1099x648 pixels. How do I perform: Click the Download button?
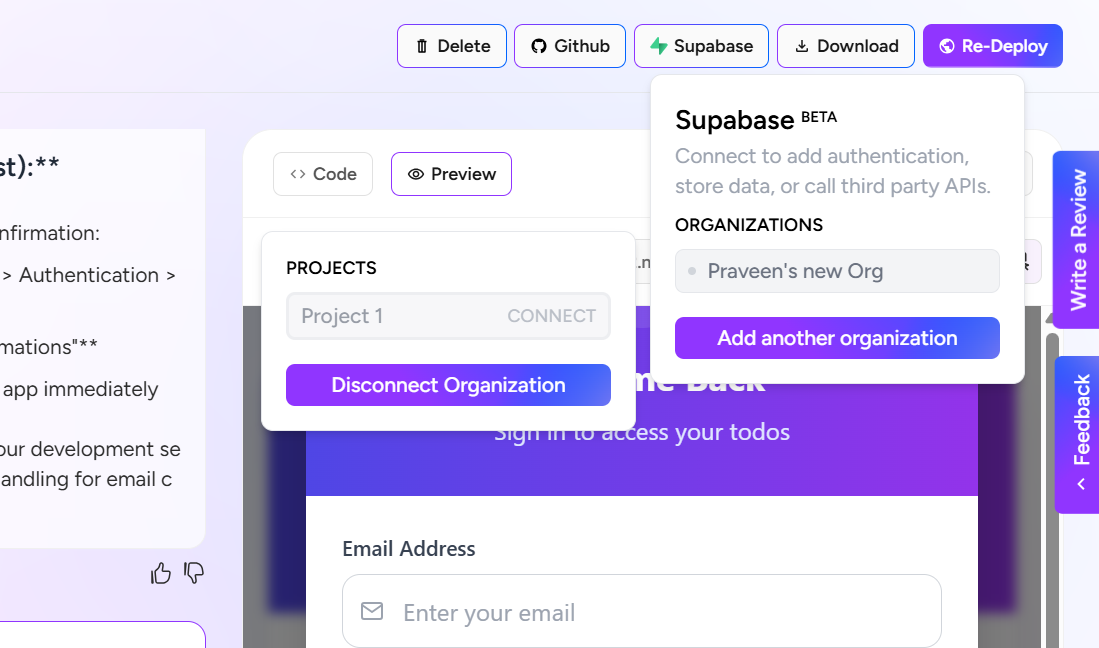click(x=845, y=46)
